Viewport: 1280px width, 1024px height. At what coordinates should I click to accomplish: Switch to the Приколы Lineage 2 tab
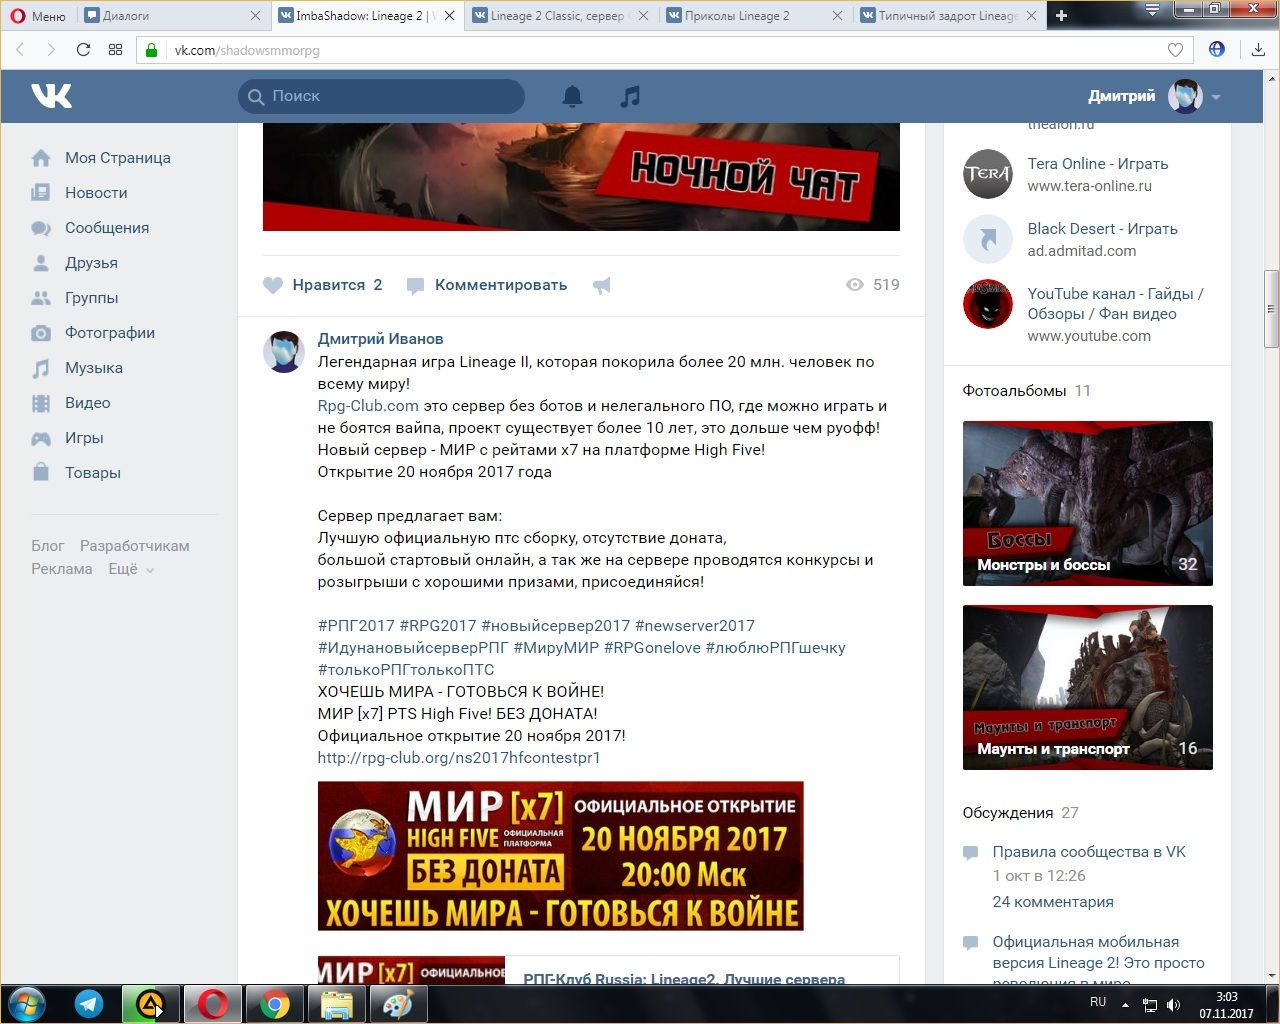coord(750,15)
